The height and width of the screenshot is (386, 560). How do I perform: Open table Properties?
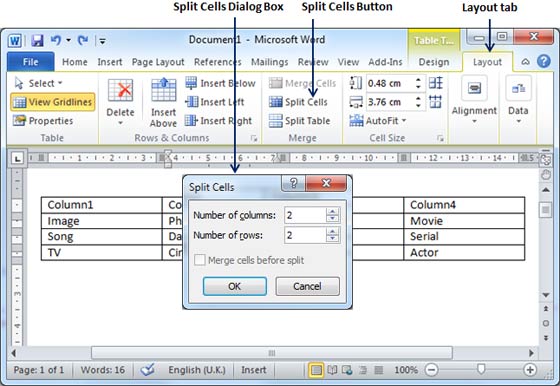click(x=43, y=121)
